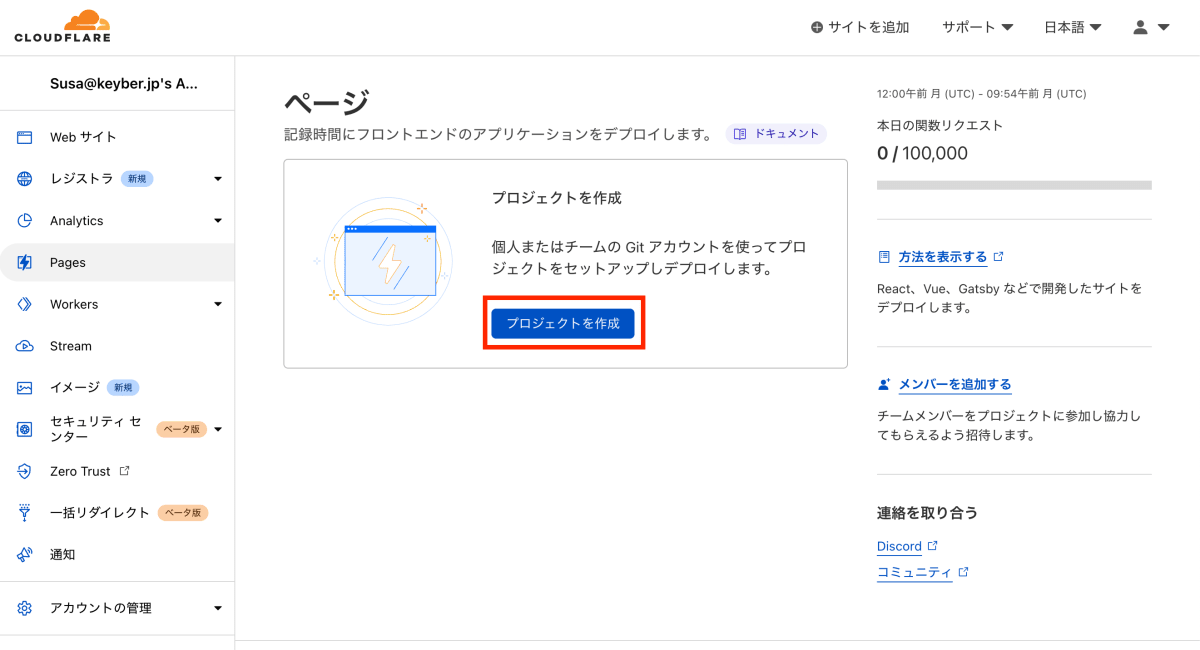Viewport: 1200px width, 650px height.
Task: Click the Cloudflare logo at top left
Action: point(62,26)
